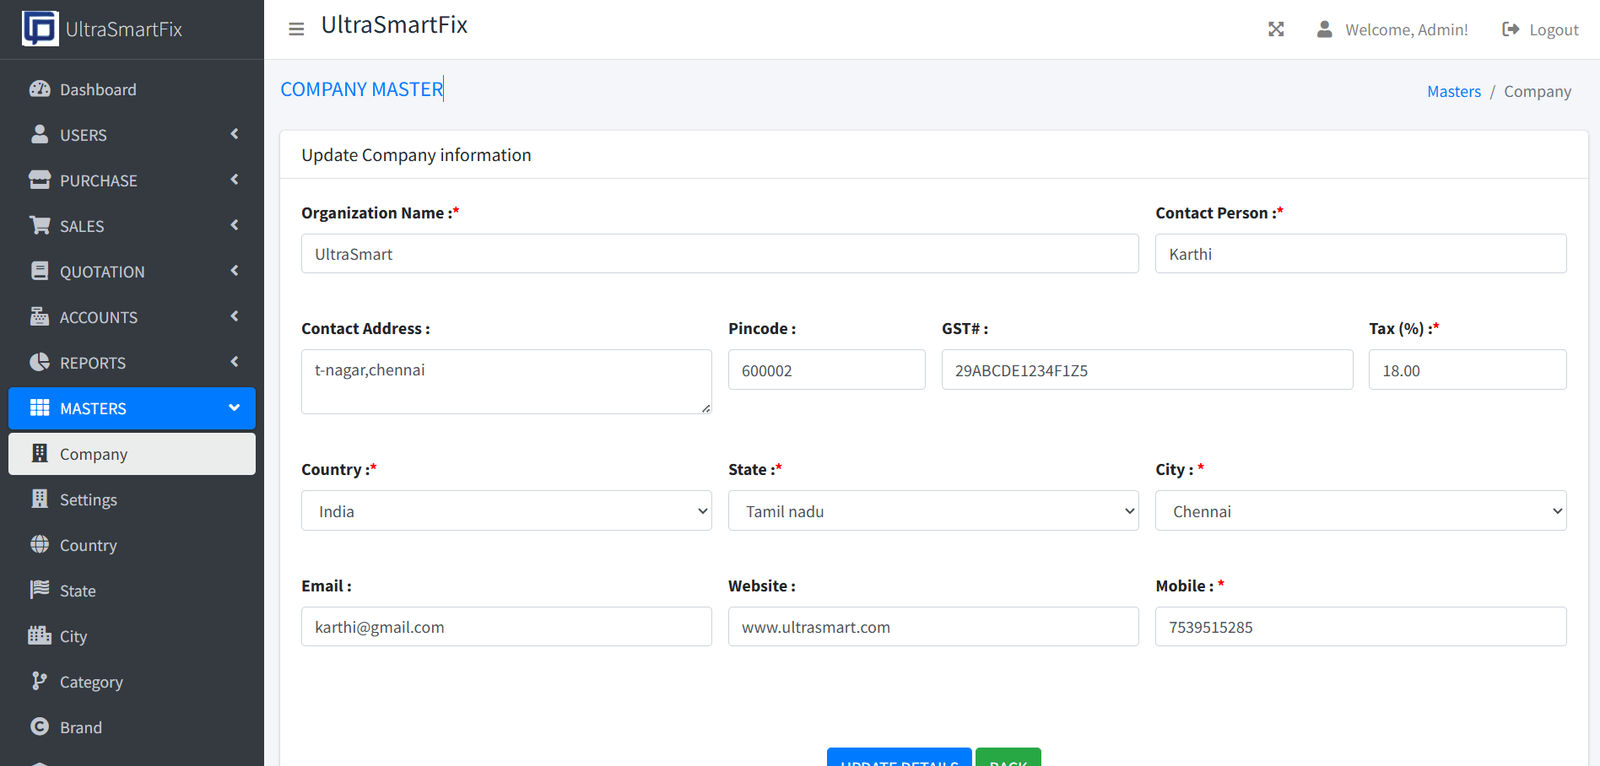
Task: Click the UltraSmartFix logo icon
Action: pyautogui.click(x=40, y=28)
